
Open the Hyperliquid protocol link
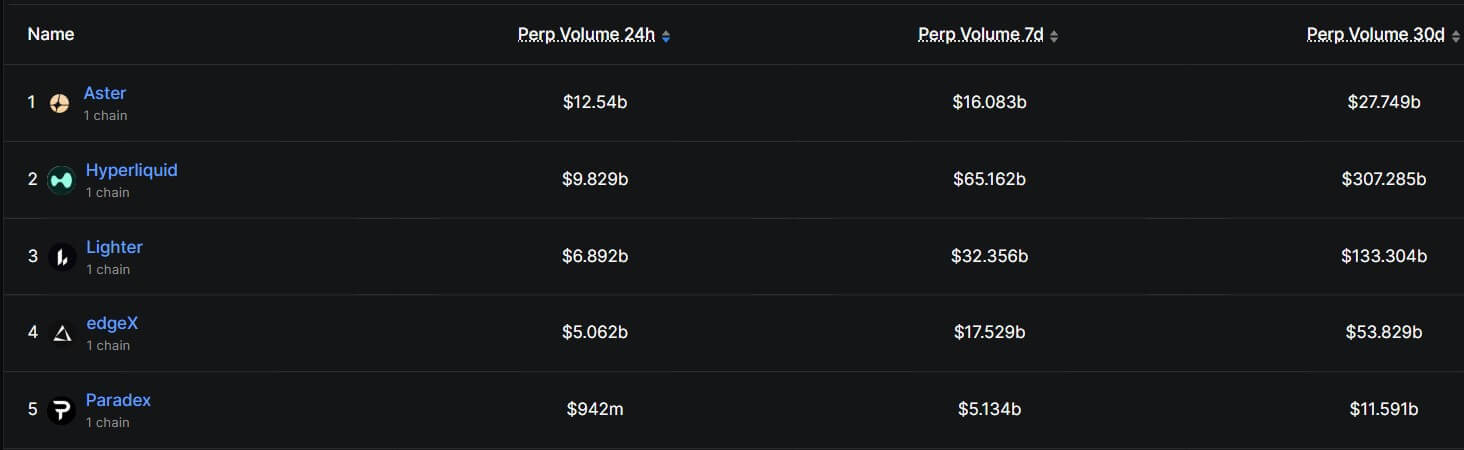pos(131,170)
